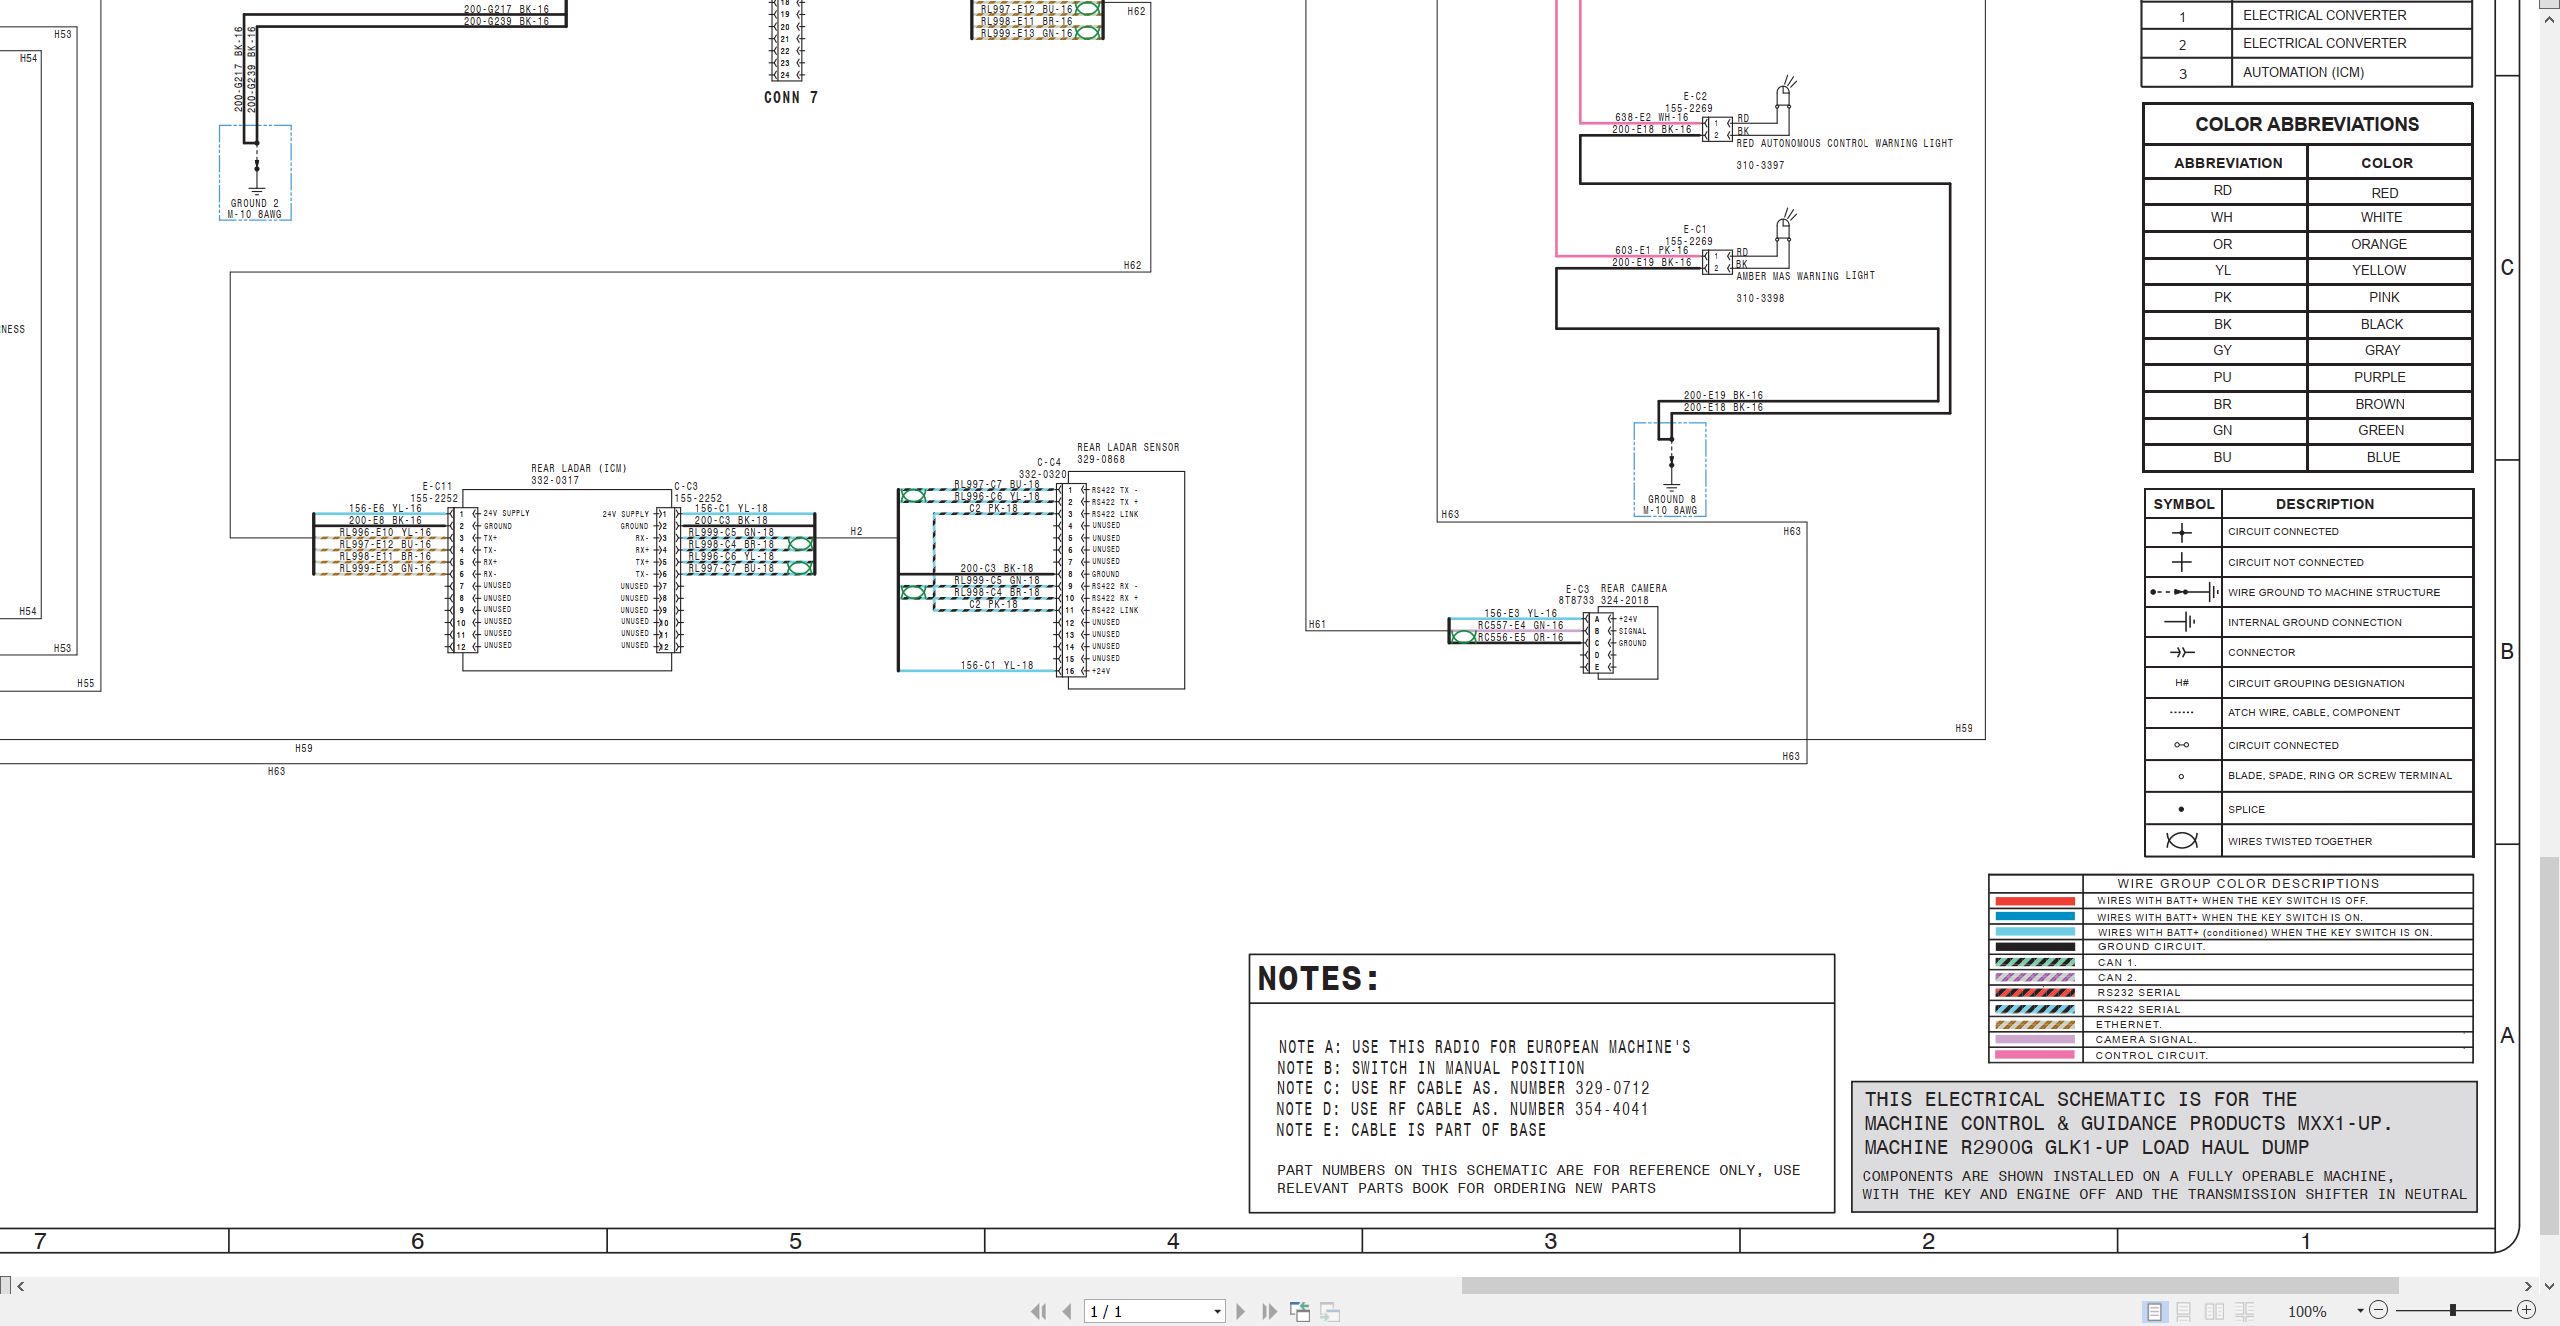Click the AMBER MAS WARNING LIGHT label

[x=1805, y=276]
